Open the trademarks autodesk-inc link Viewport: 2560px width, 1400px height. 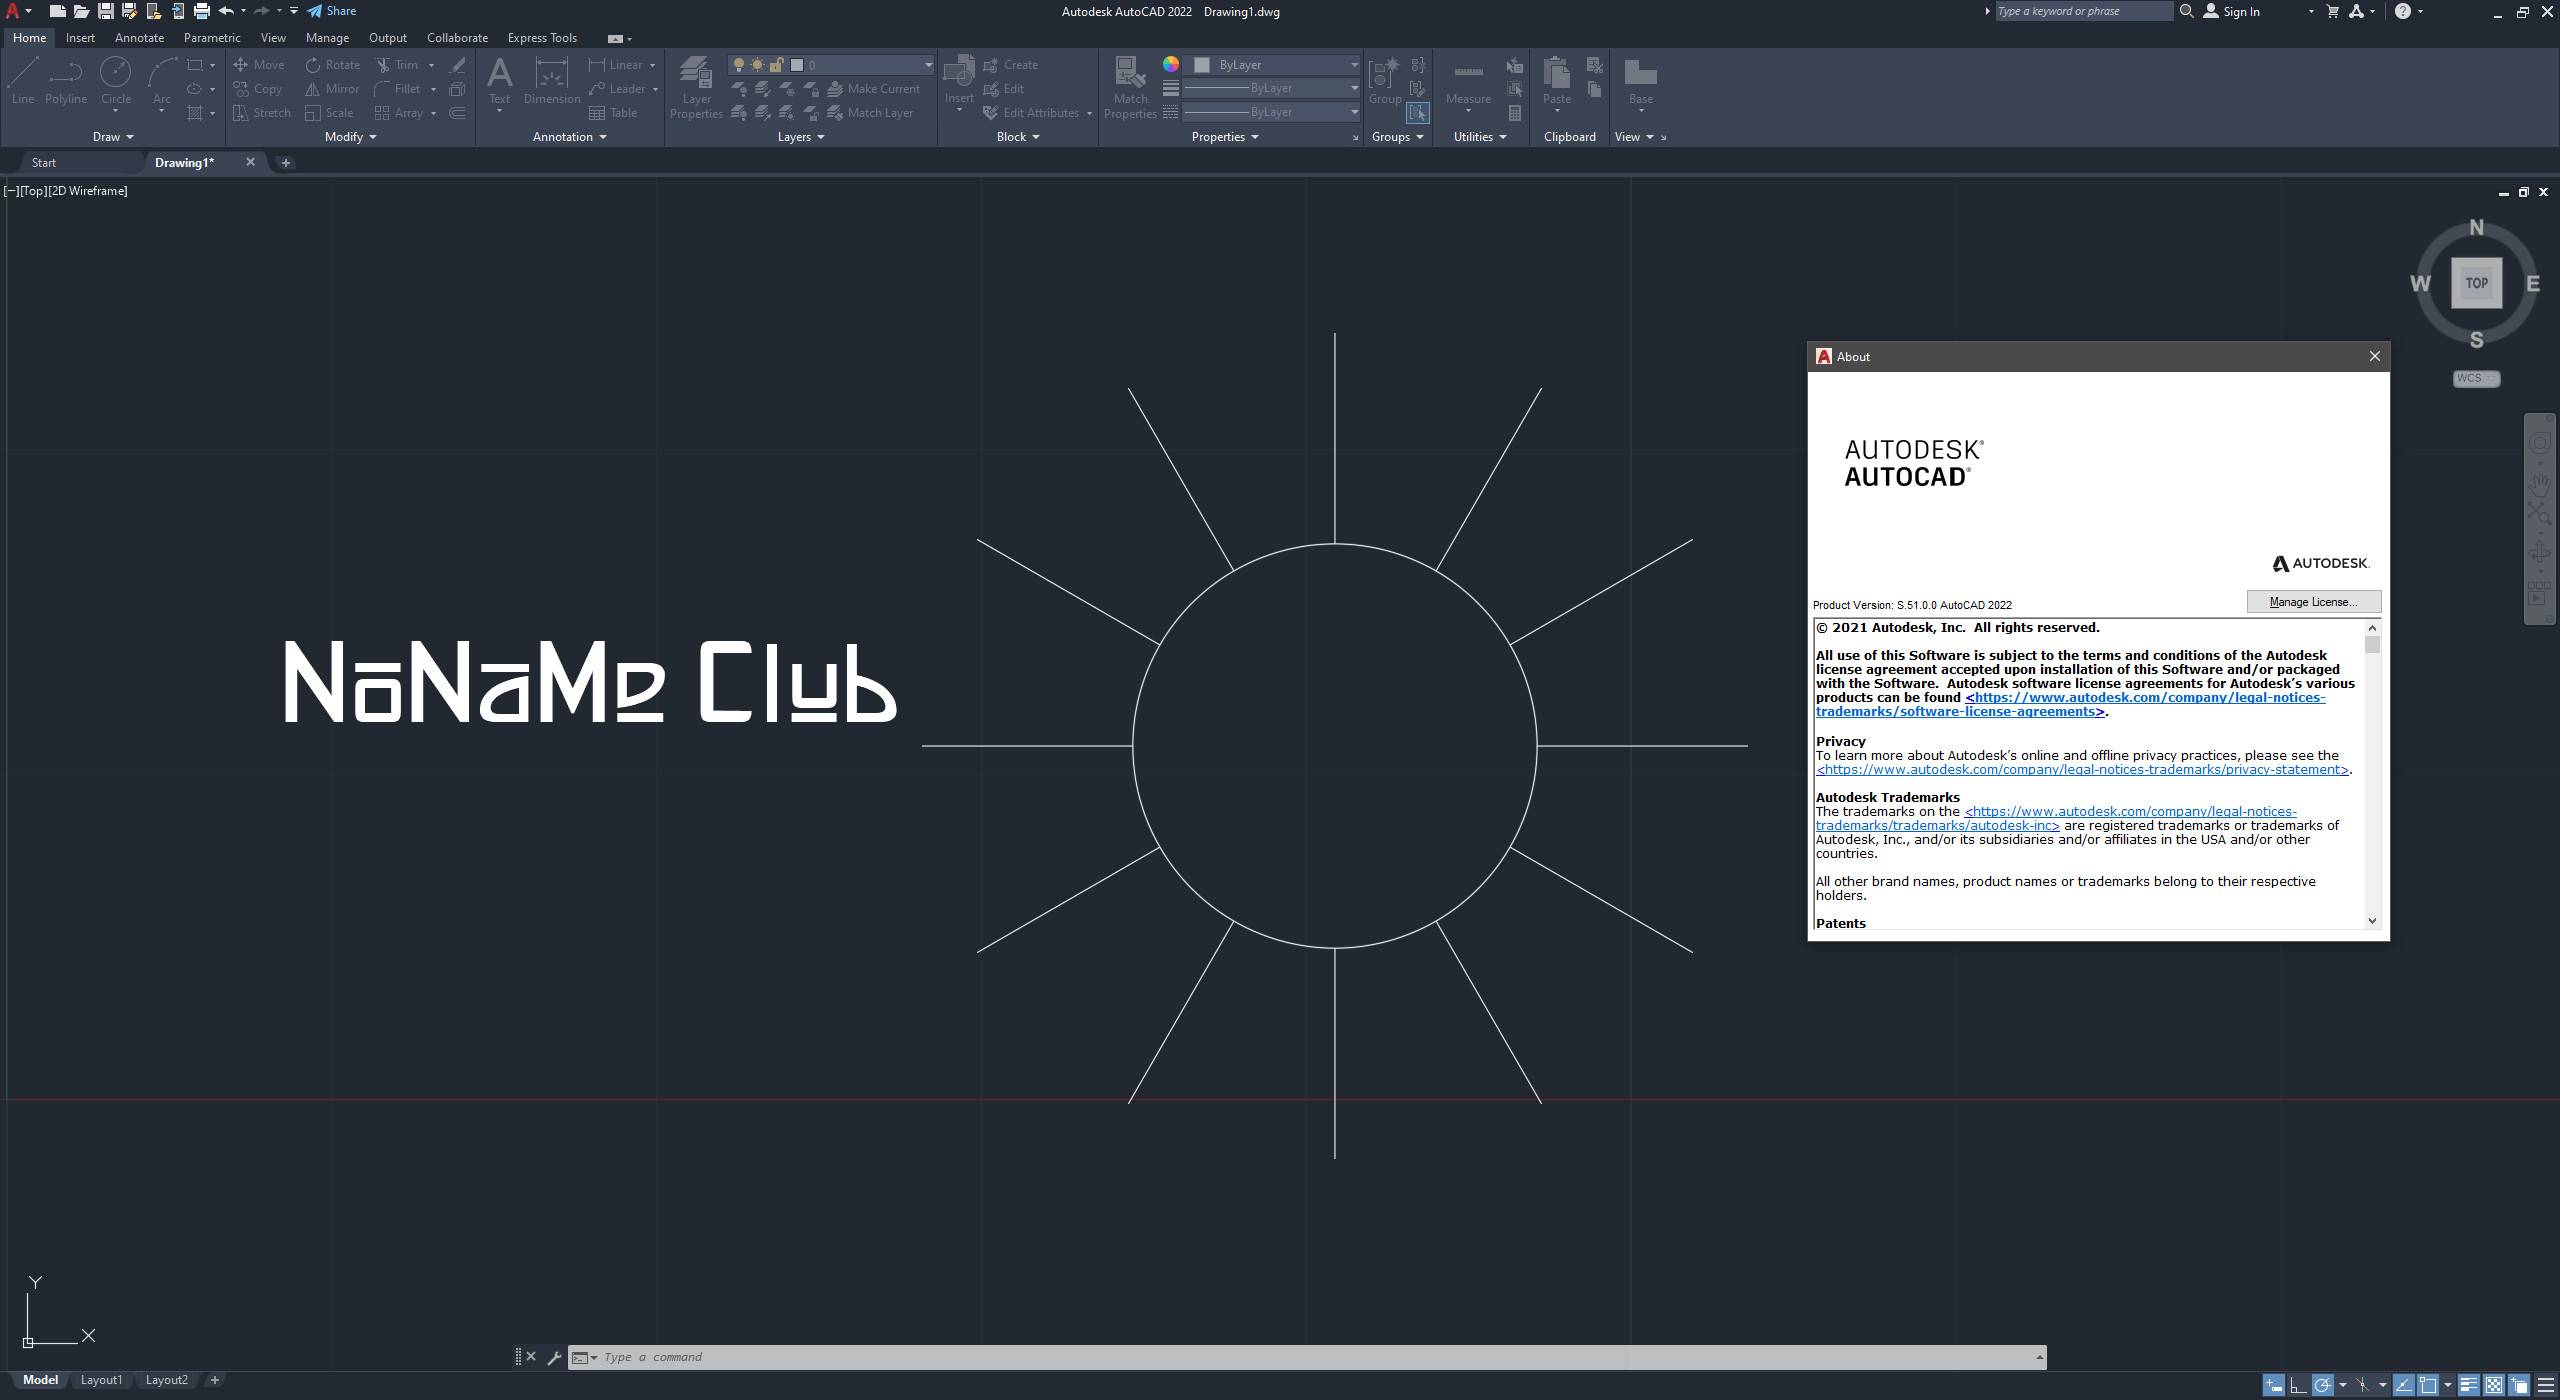pyautogui.click(x=2056, y=819)
